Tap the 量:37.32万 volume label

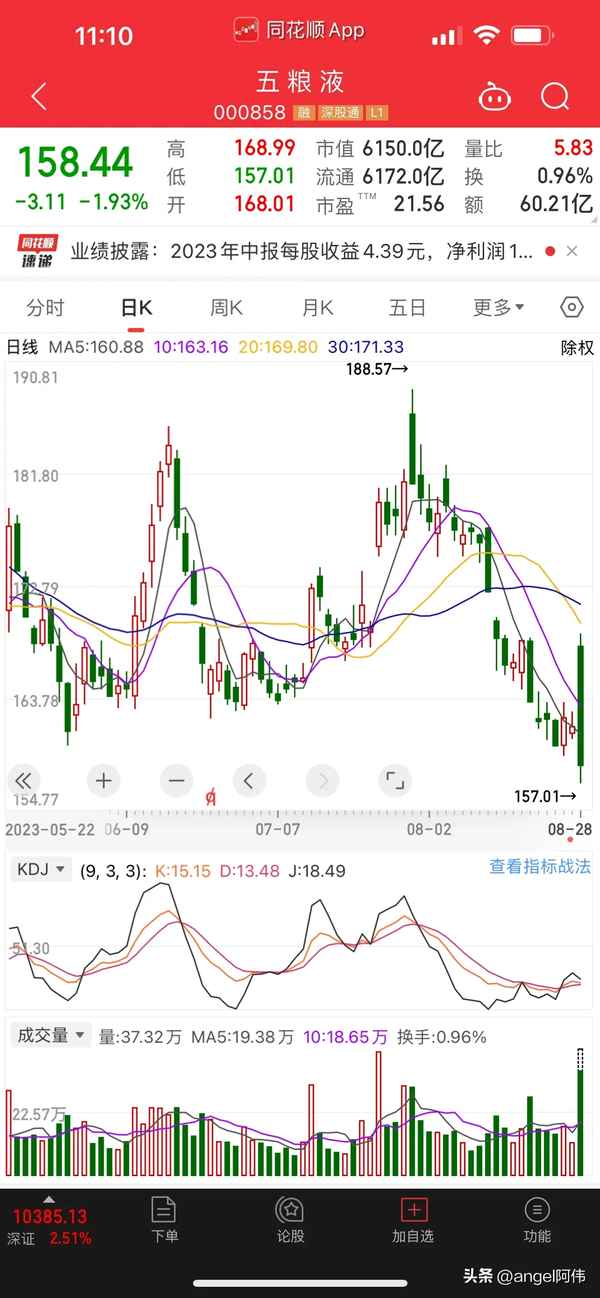point(140,1037)
